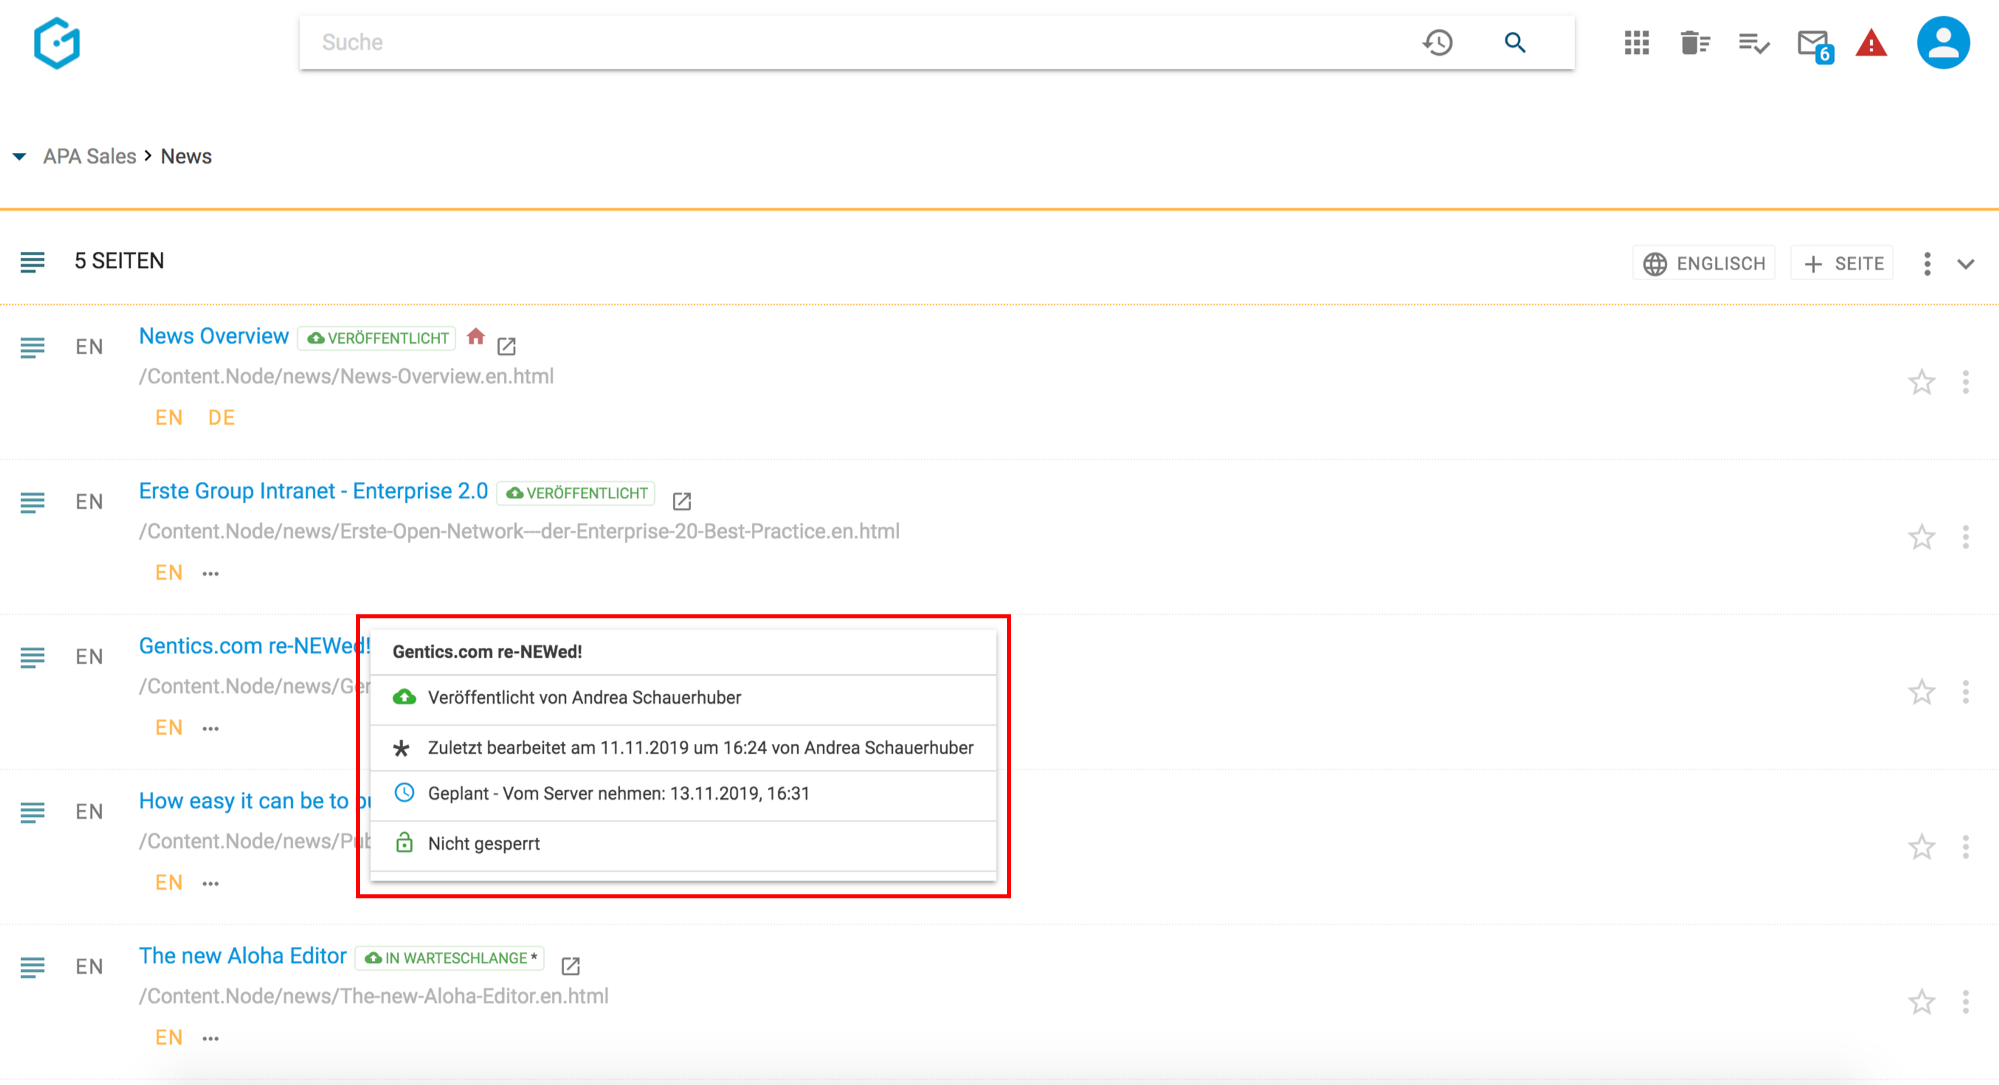
Task: Click Veröffentlicht von Andrea Schauerhuber popup row
Action: coord(683,698)
